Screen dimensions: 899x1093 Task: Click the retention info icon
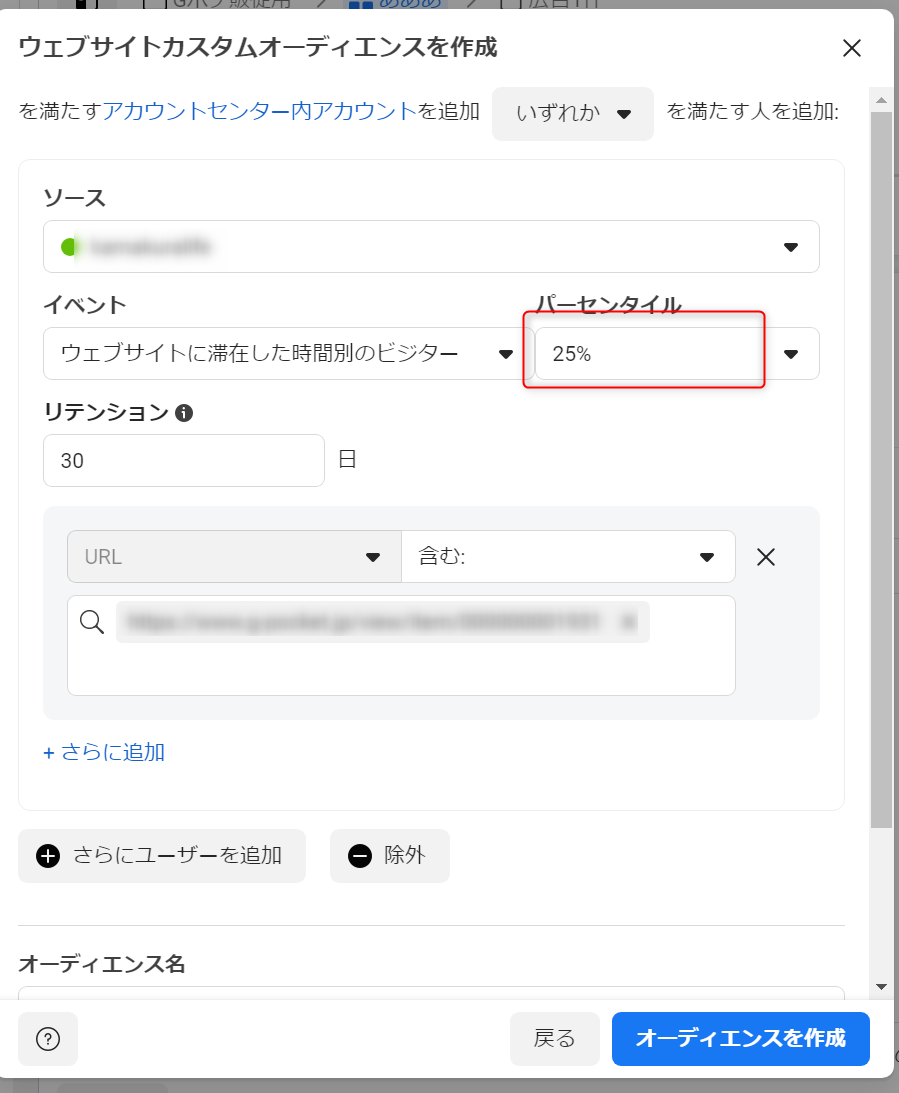pyautogui.click(x=183, y=412)
